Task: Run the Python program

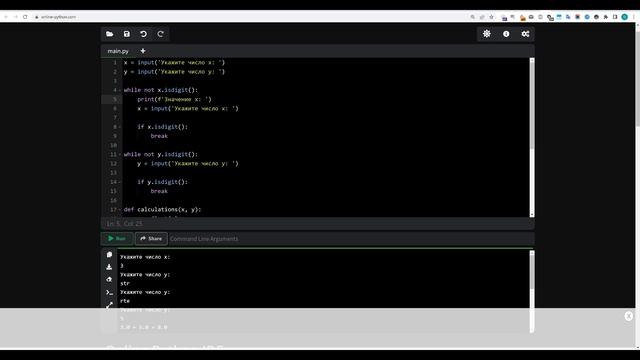Action: 117,238
